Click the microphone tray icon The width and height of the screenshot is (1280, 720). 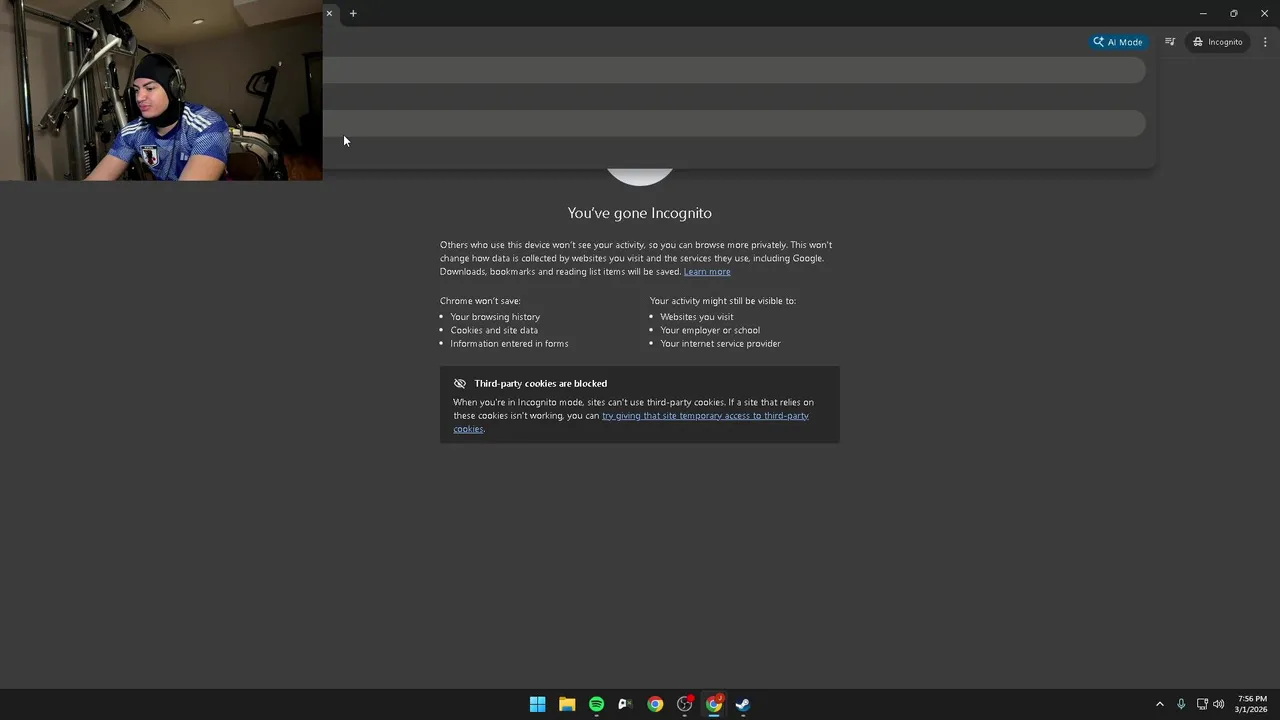click(x=1181, y=704)
